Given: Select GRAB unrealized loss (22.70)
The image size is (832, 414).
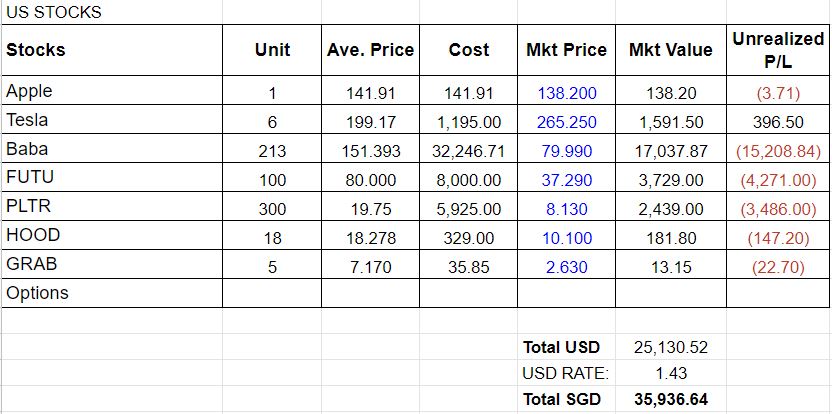Looking at the screenshot, I should tap(778, 267).
